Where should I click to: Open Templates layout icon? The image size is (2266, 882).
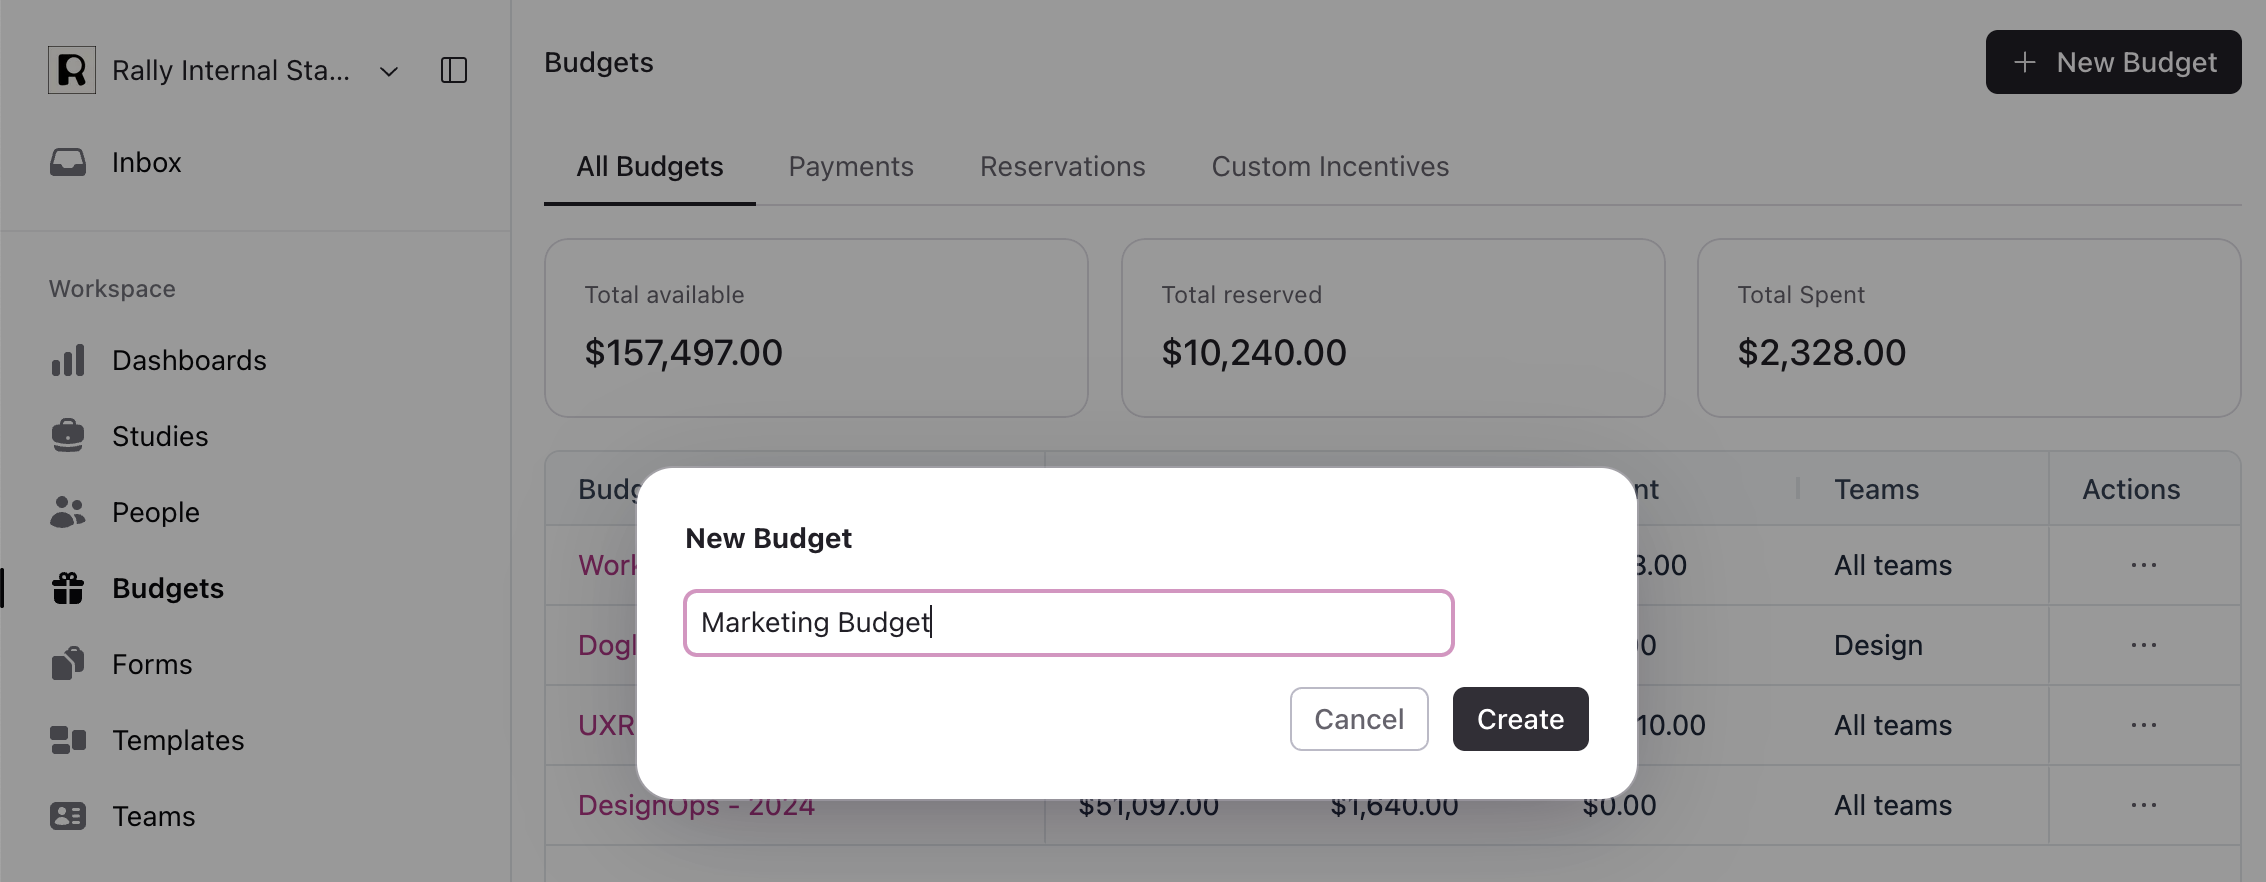[68, 740]
